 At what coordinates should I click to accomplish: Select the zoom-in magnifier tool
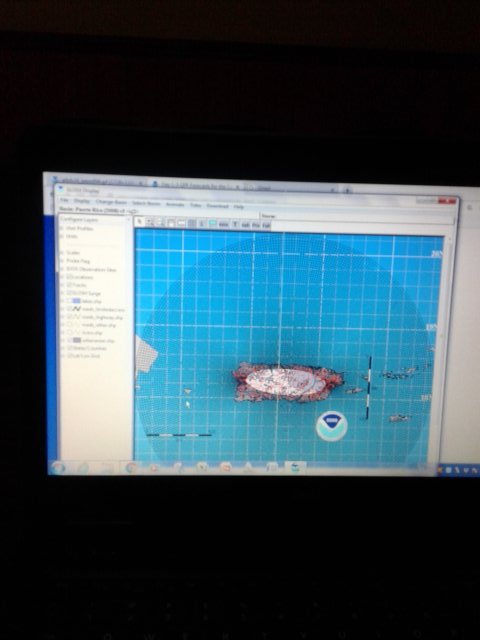click(x=150, y=222)
